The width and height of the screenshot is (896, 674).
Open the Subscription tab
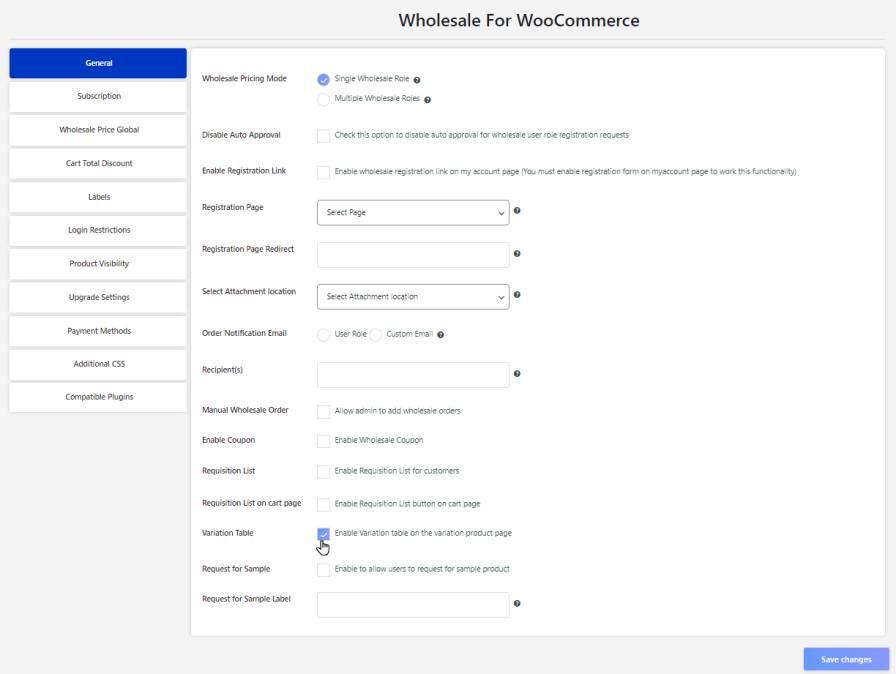click(x=98, y=96)
